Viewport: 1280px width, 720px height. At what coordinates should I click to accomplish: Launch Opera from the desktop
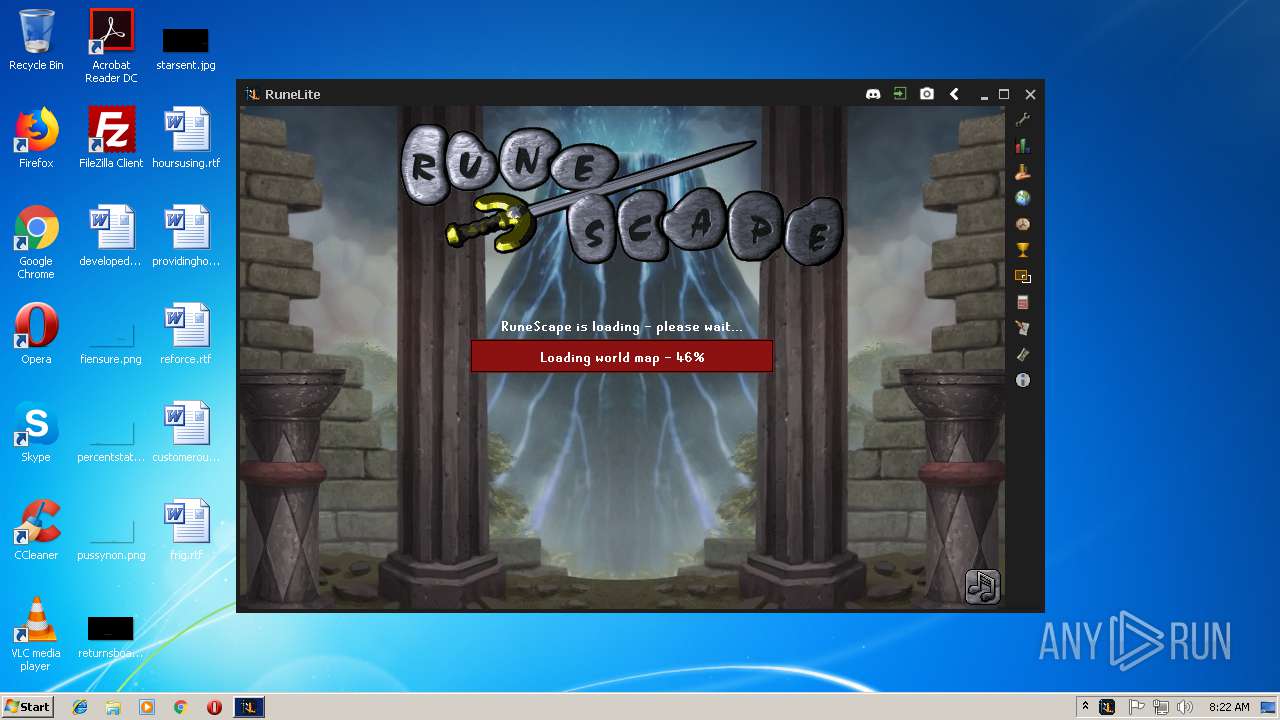click(36, 334)
